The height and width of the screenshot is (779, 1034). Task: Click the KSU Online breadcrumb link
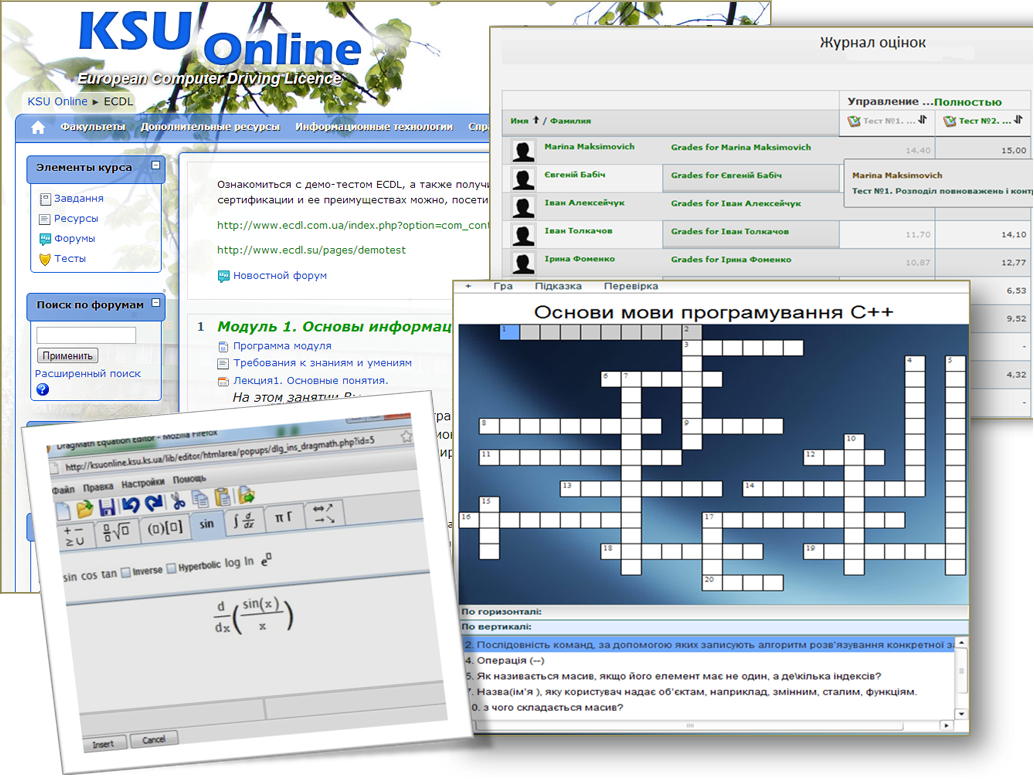[x=57, y=101]
